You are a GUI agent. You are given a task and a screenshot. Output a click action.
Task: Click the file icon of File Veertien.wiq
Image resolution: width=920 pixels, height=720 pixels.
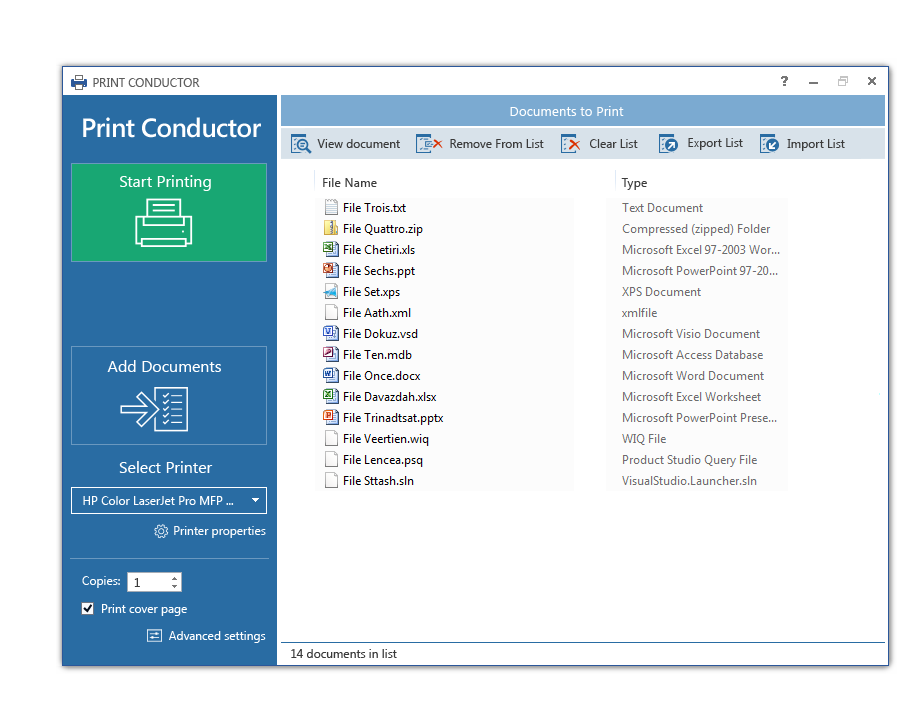click(331, 438)
